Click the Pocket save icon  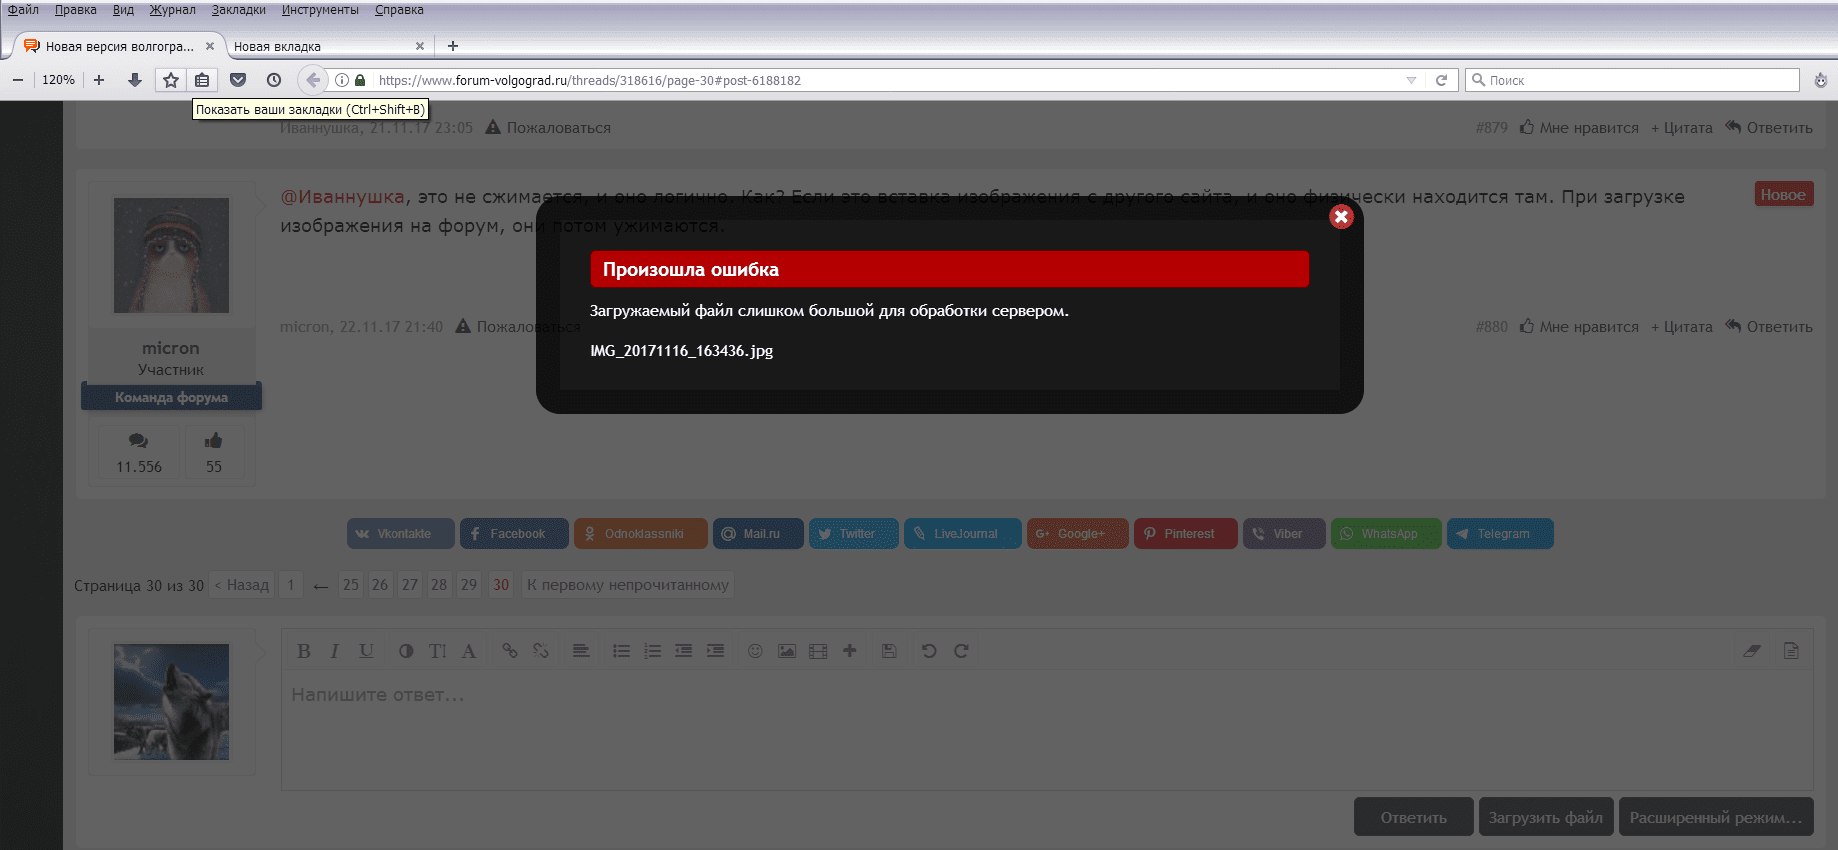[238, 80]
